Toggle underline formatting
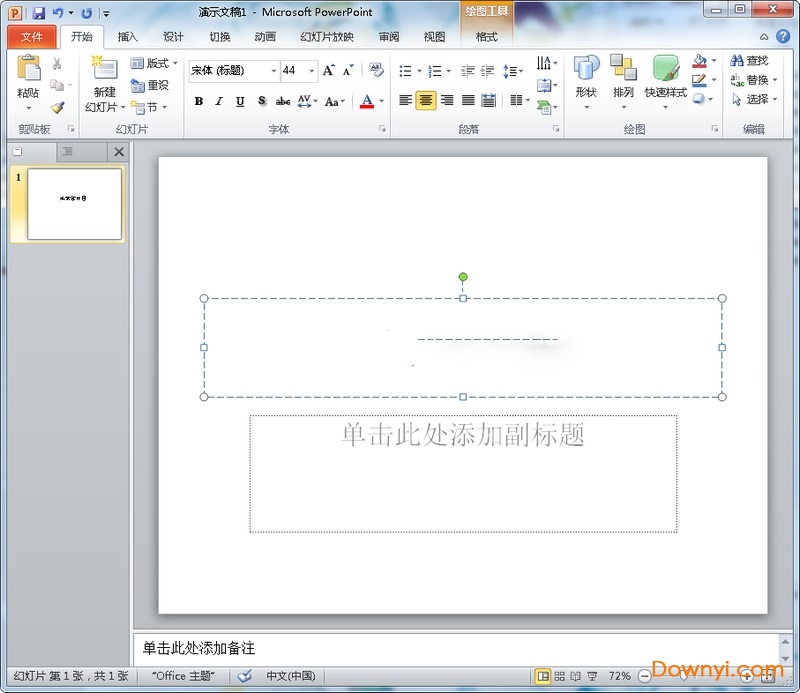 coord(239,101)
